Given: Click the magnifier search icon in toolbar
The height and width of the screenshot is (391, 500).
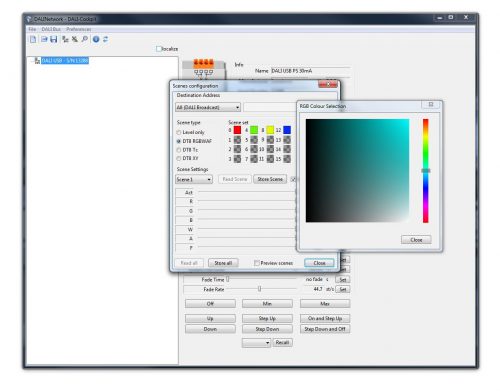Looking at the screenshot, I should (85, 39).
